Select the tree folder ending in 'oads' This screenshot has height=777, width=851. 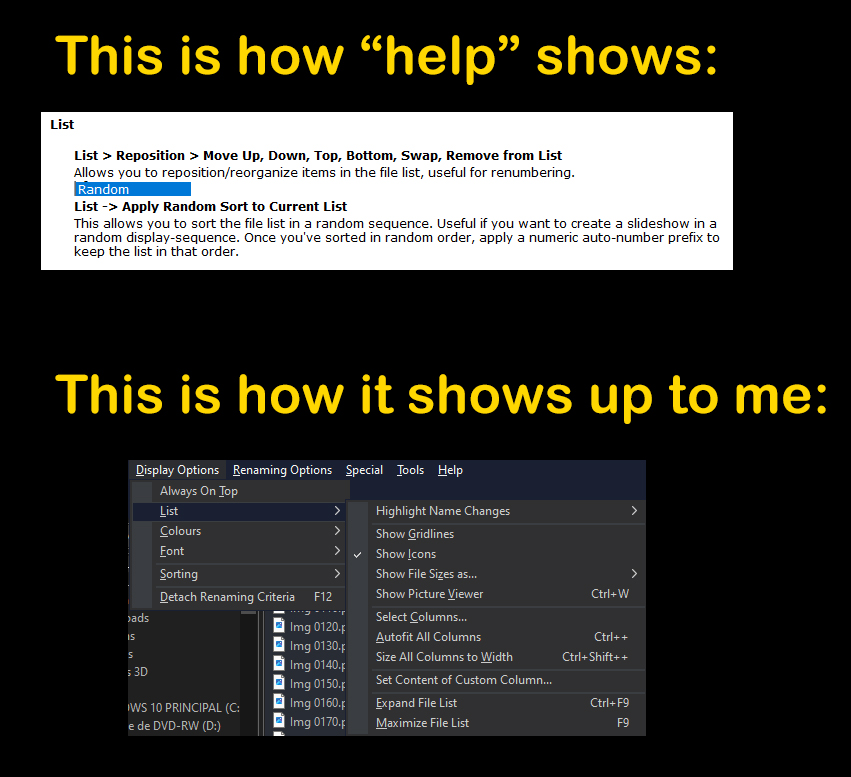(x=138, y=618)
